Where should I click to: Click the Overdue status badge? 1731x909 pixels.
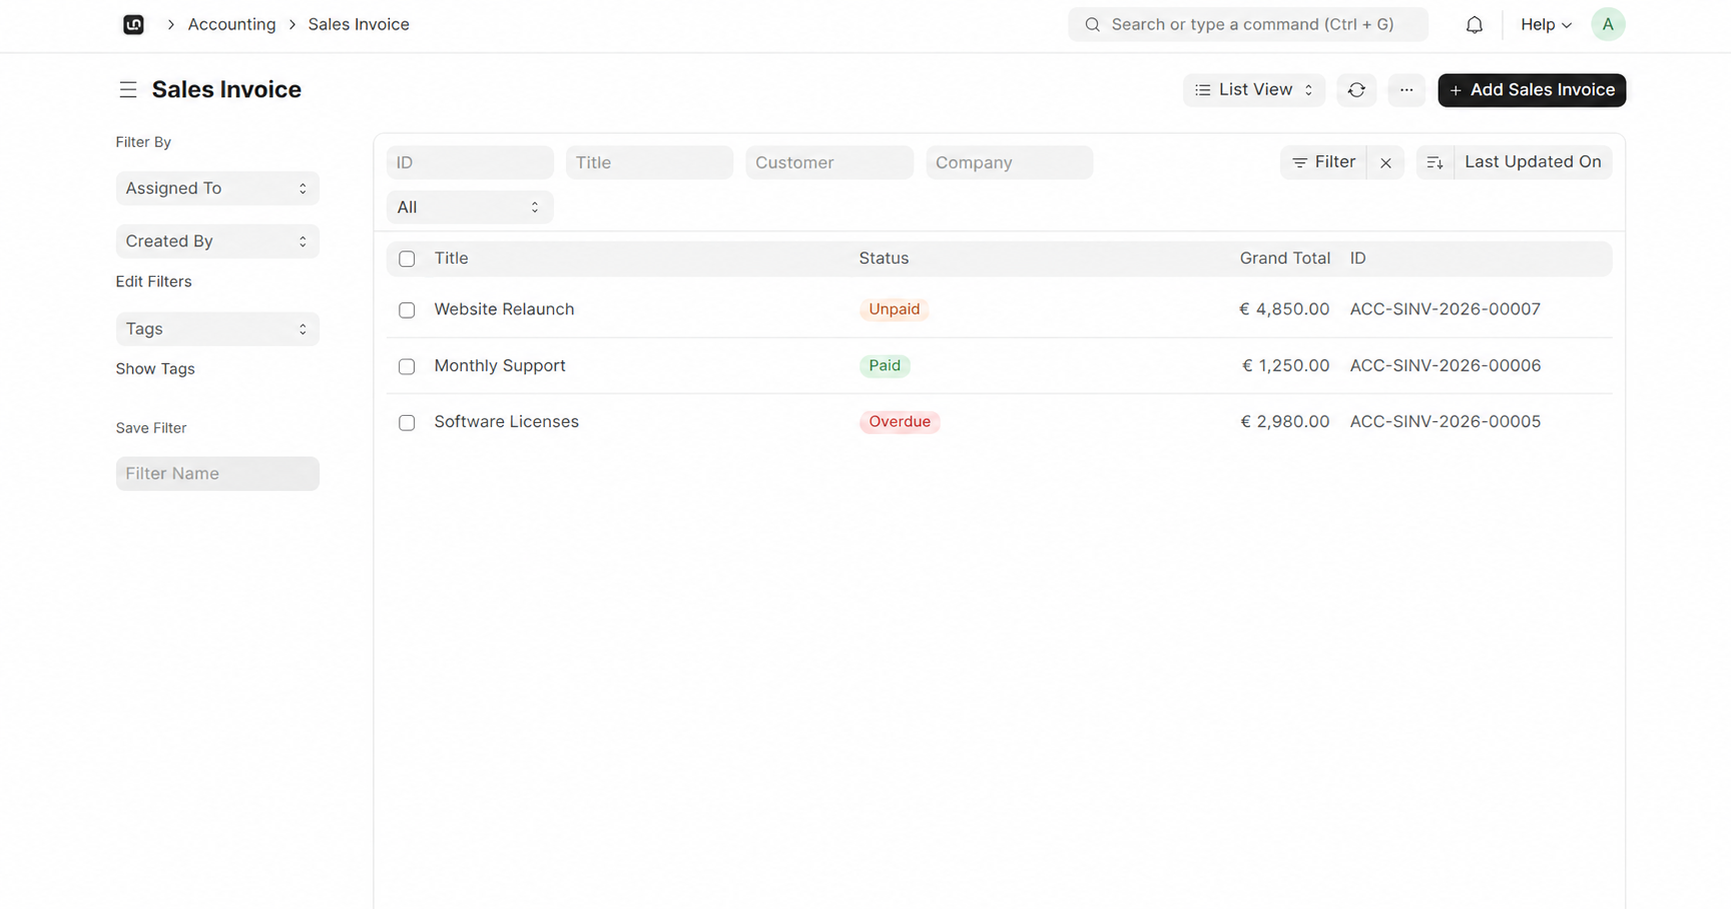pyautogui.click(x=899, y=422)
